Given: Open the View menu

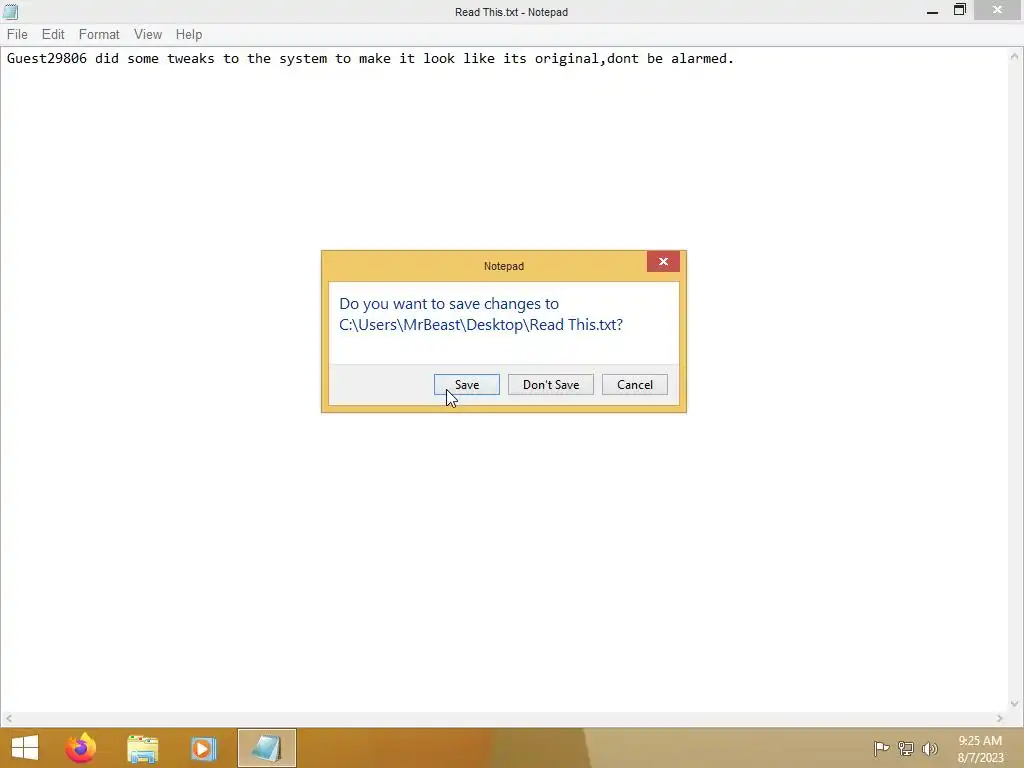Looking at the screenshot, I should click(148, 35).
